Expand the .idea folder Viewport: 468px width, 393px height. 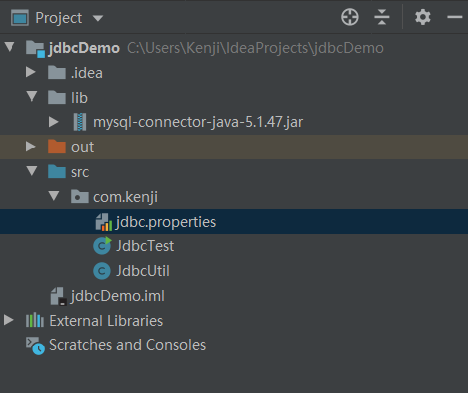tap(31, 72)
